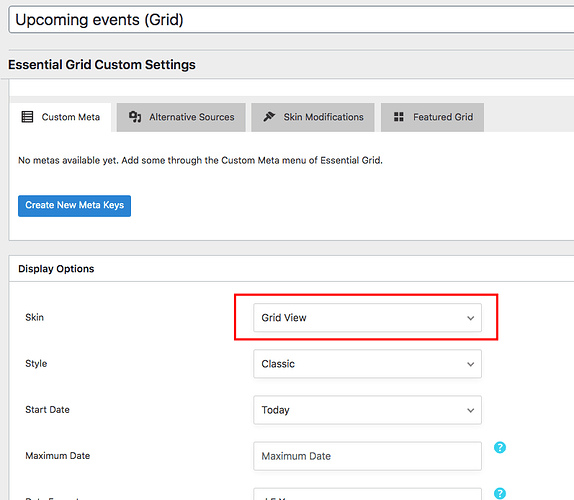Select the Custom Meta tab

61,117
